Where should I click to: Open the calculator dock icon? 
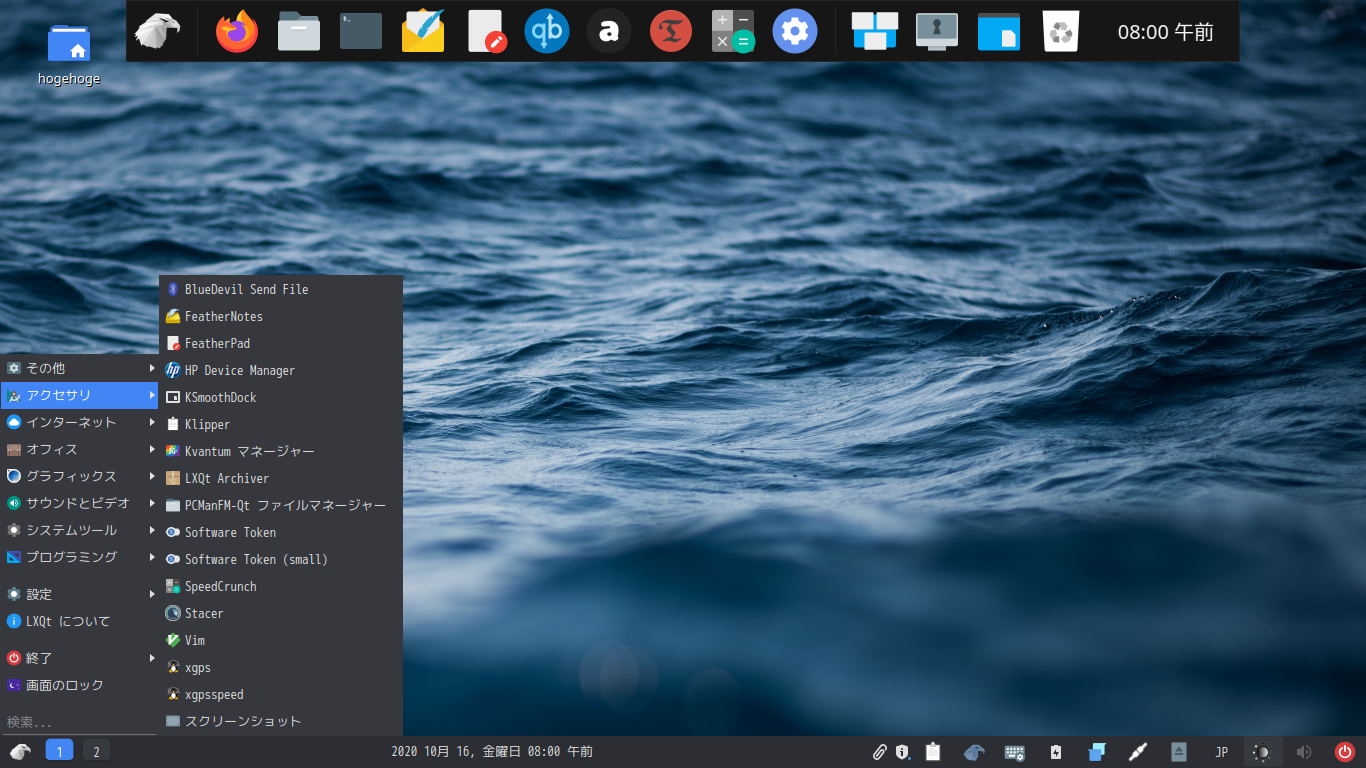coord(733,32)
